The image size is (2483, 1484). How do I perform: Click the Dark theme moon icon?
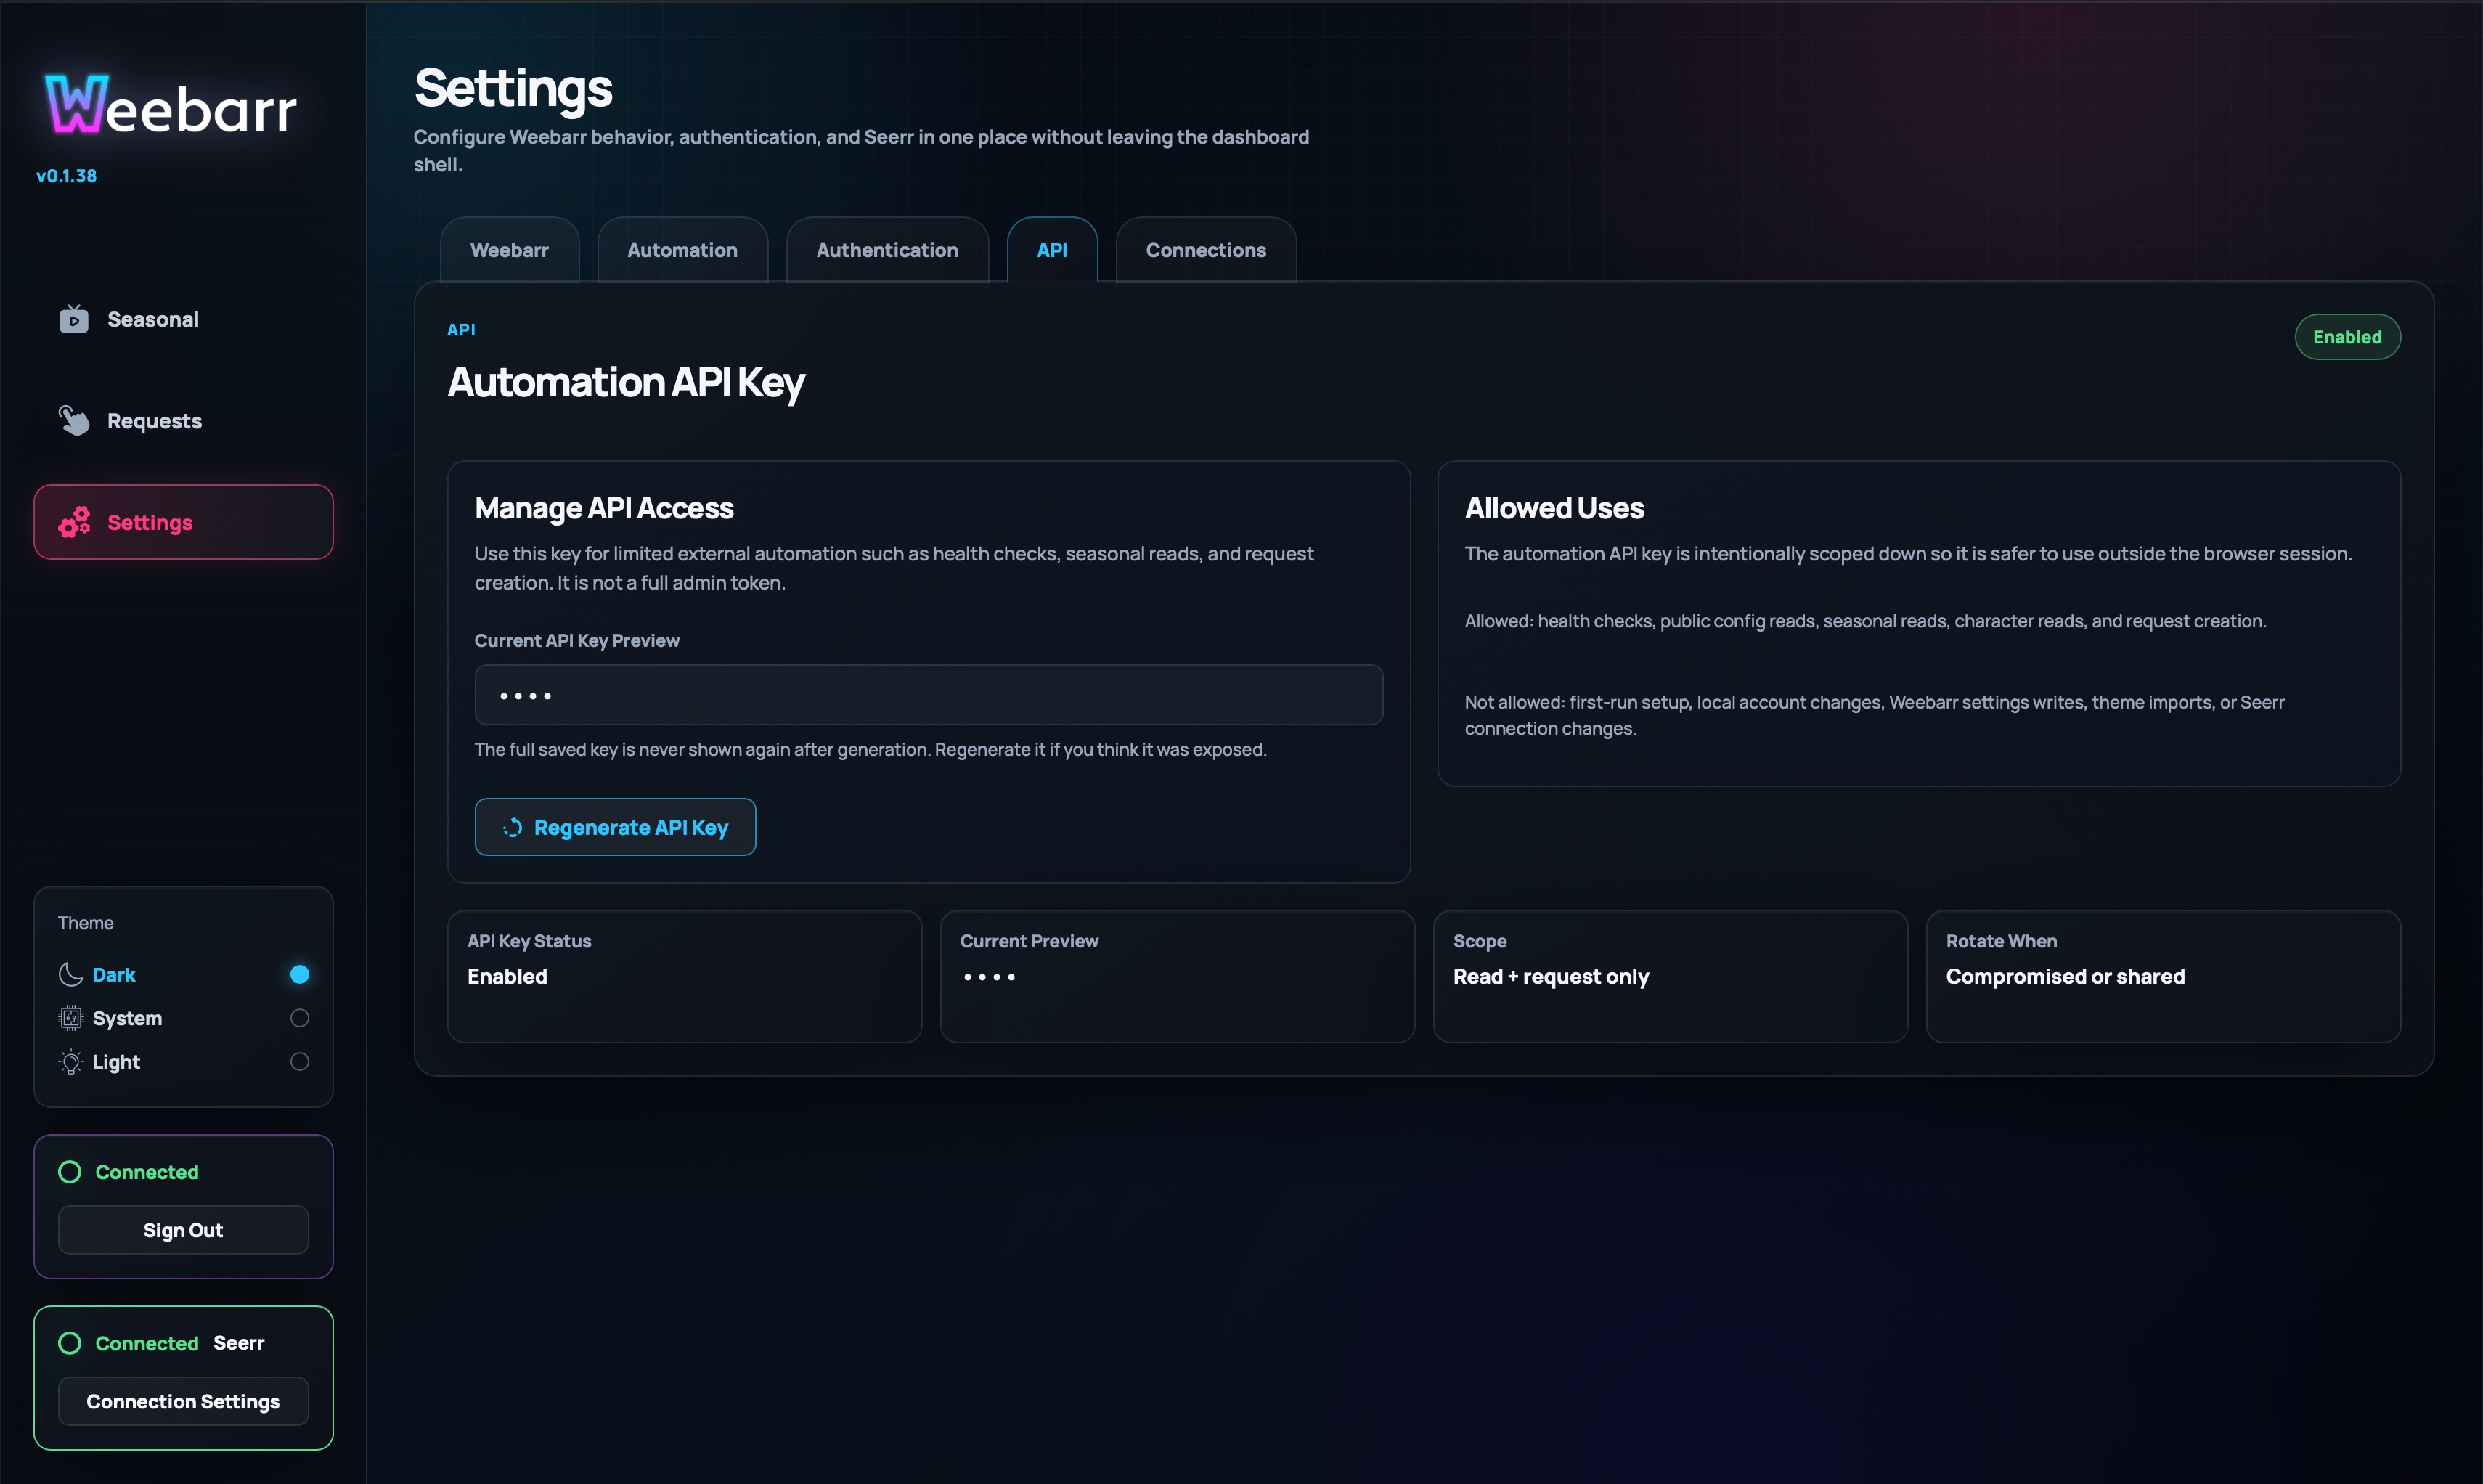coord(70,974)
